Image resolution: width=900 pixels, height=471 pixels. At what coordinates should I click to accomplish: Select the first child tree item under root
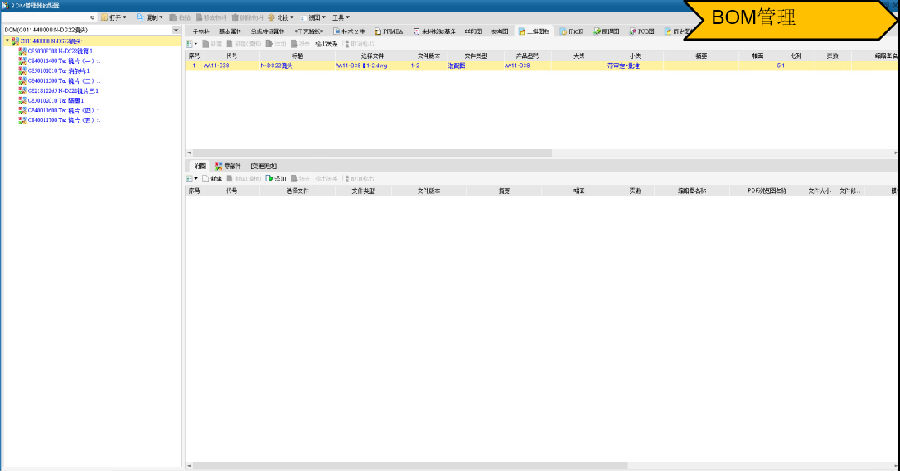click(60, 51)
